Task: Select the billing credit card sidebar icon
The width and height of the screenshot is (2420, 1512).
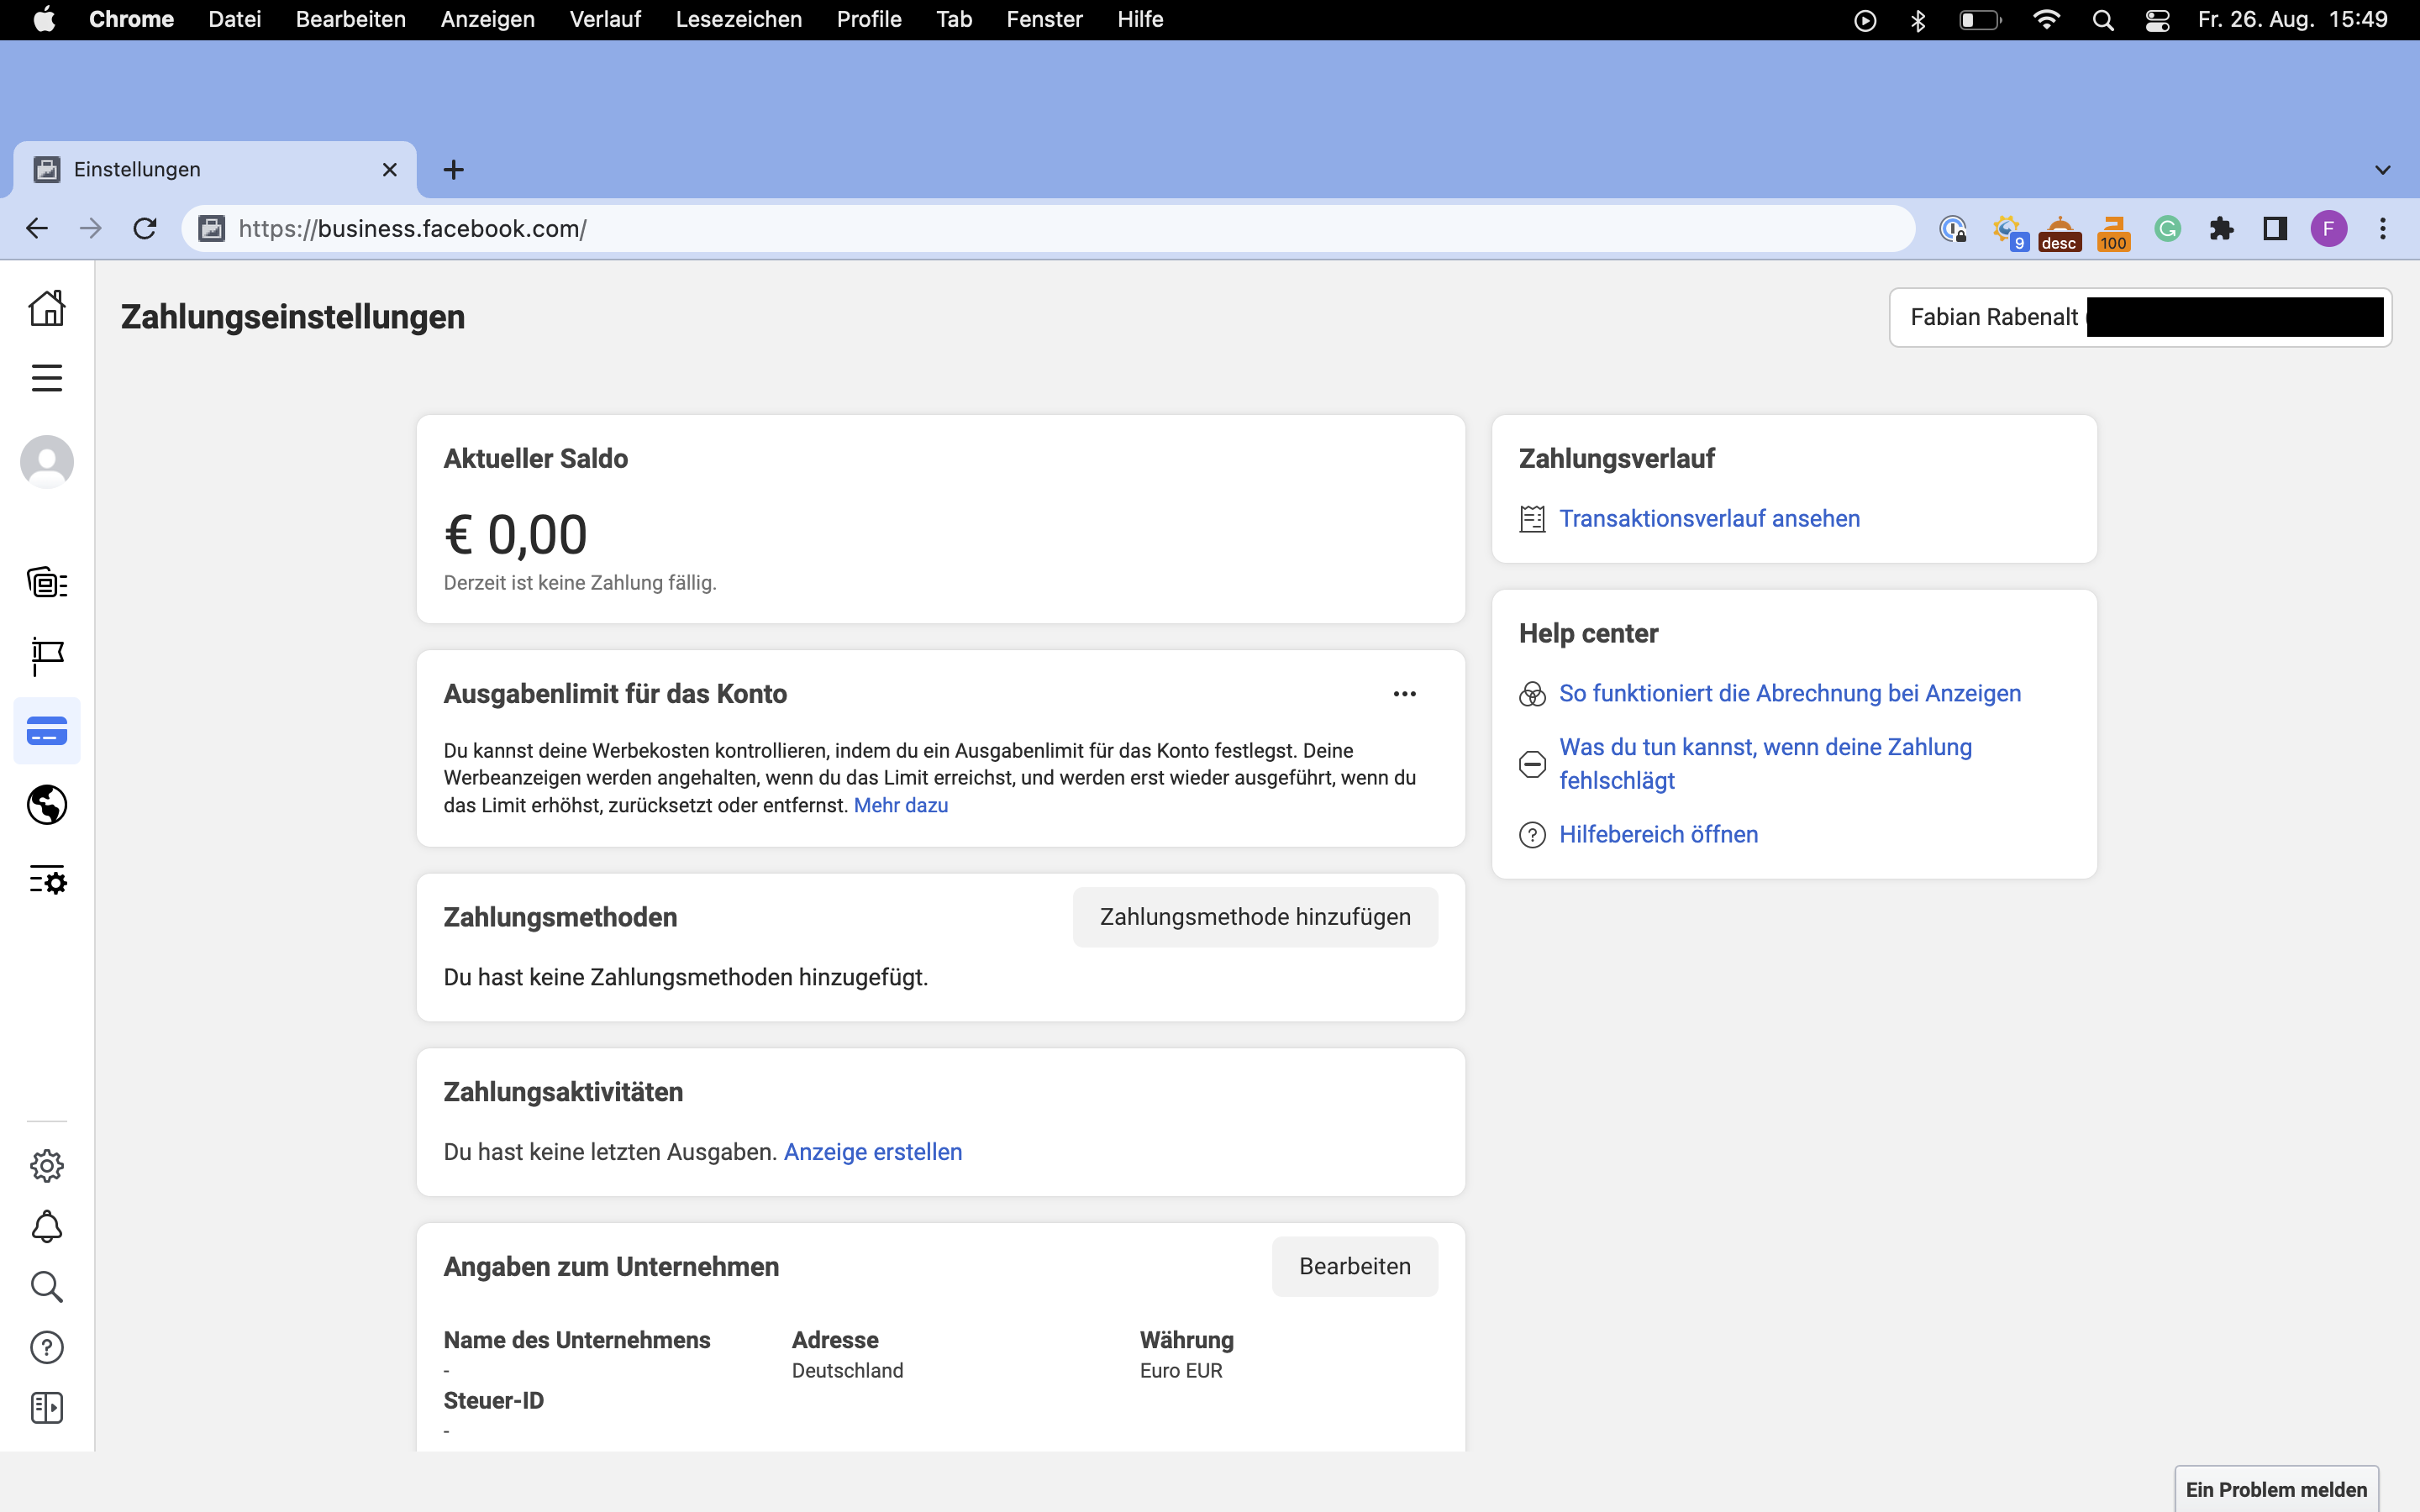Action: 47,731
